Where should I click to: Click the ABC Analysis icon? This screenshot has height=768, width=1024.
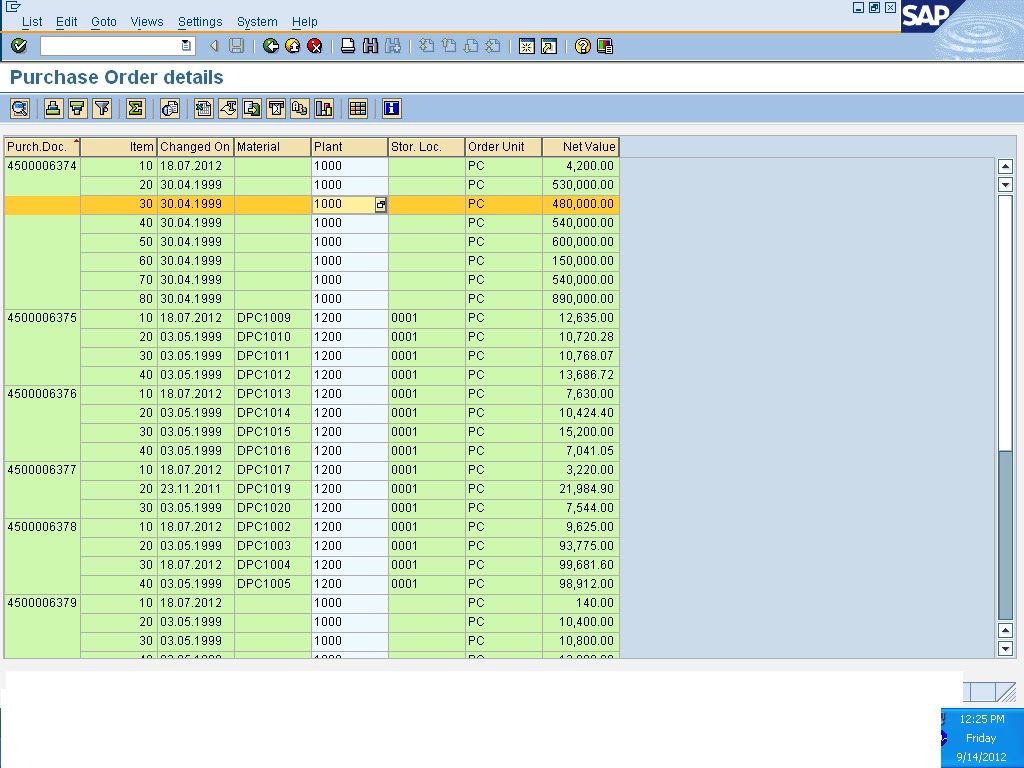[300, 108]
